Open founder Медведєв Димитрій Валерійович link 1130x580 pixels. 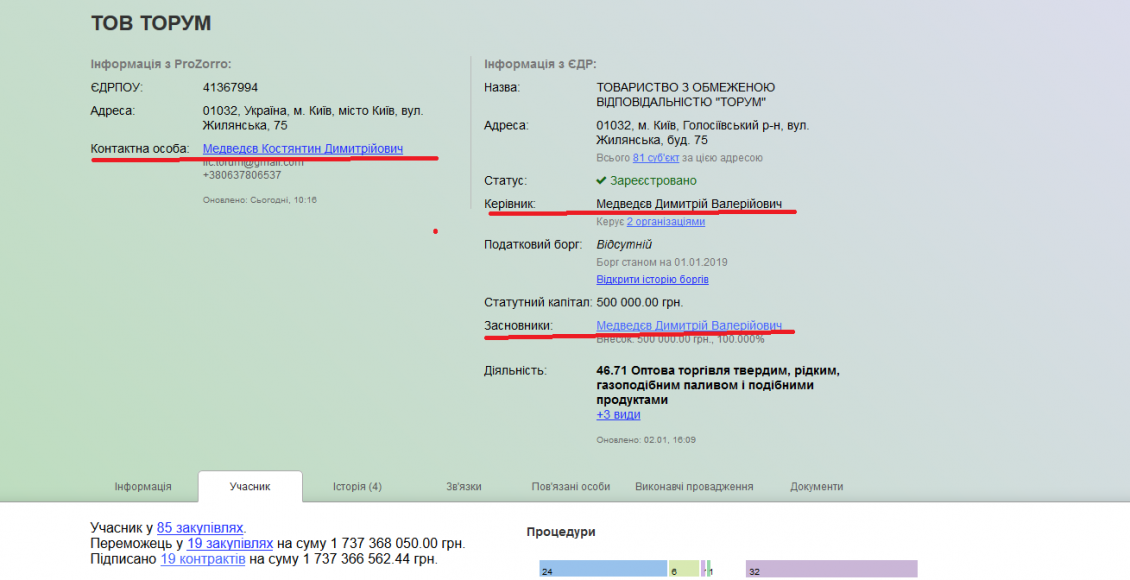coord(689,326)
